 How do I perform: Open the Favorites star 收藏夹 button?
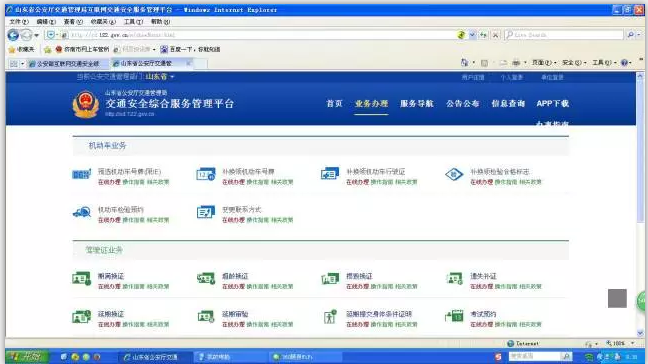point(22,50)
